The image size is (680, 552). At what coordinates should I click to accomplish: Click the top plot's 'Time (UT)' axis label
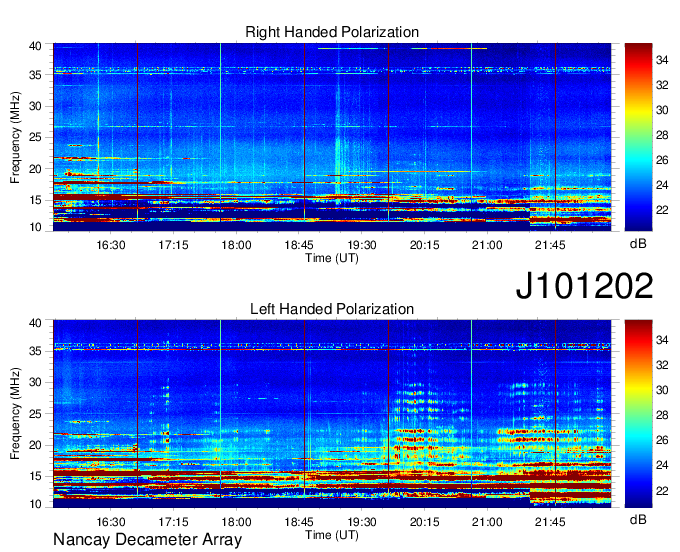332,258
